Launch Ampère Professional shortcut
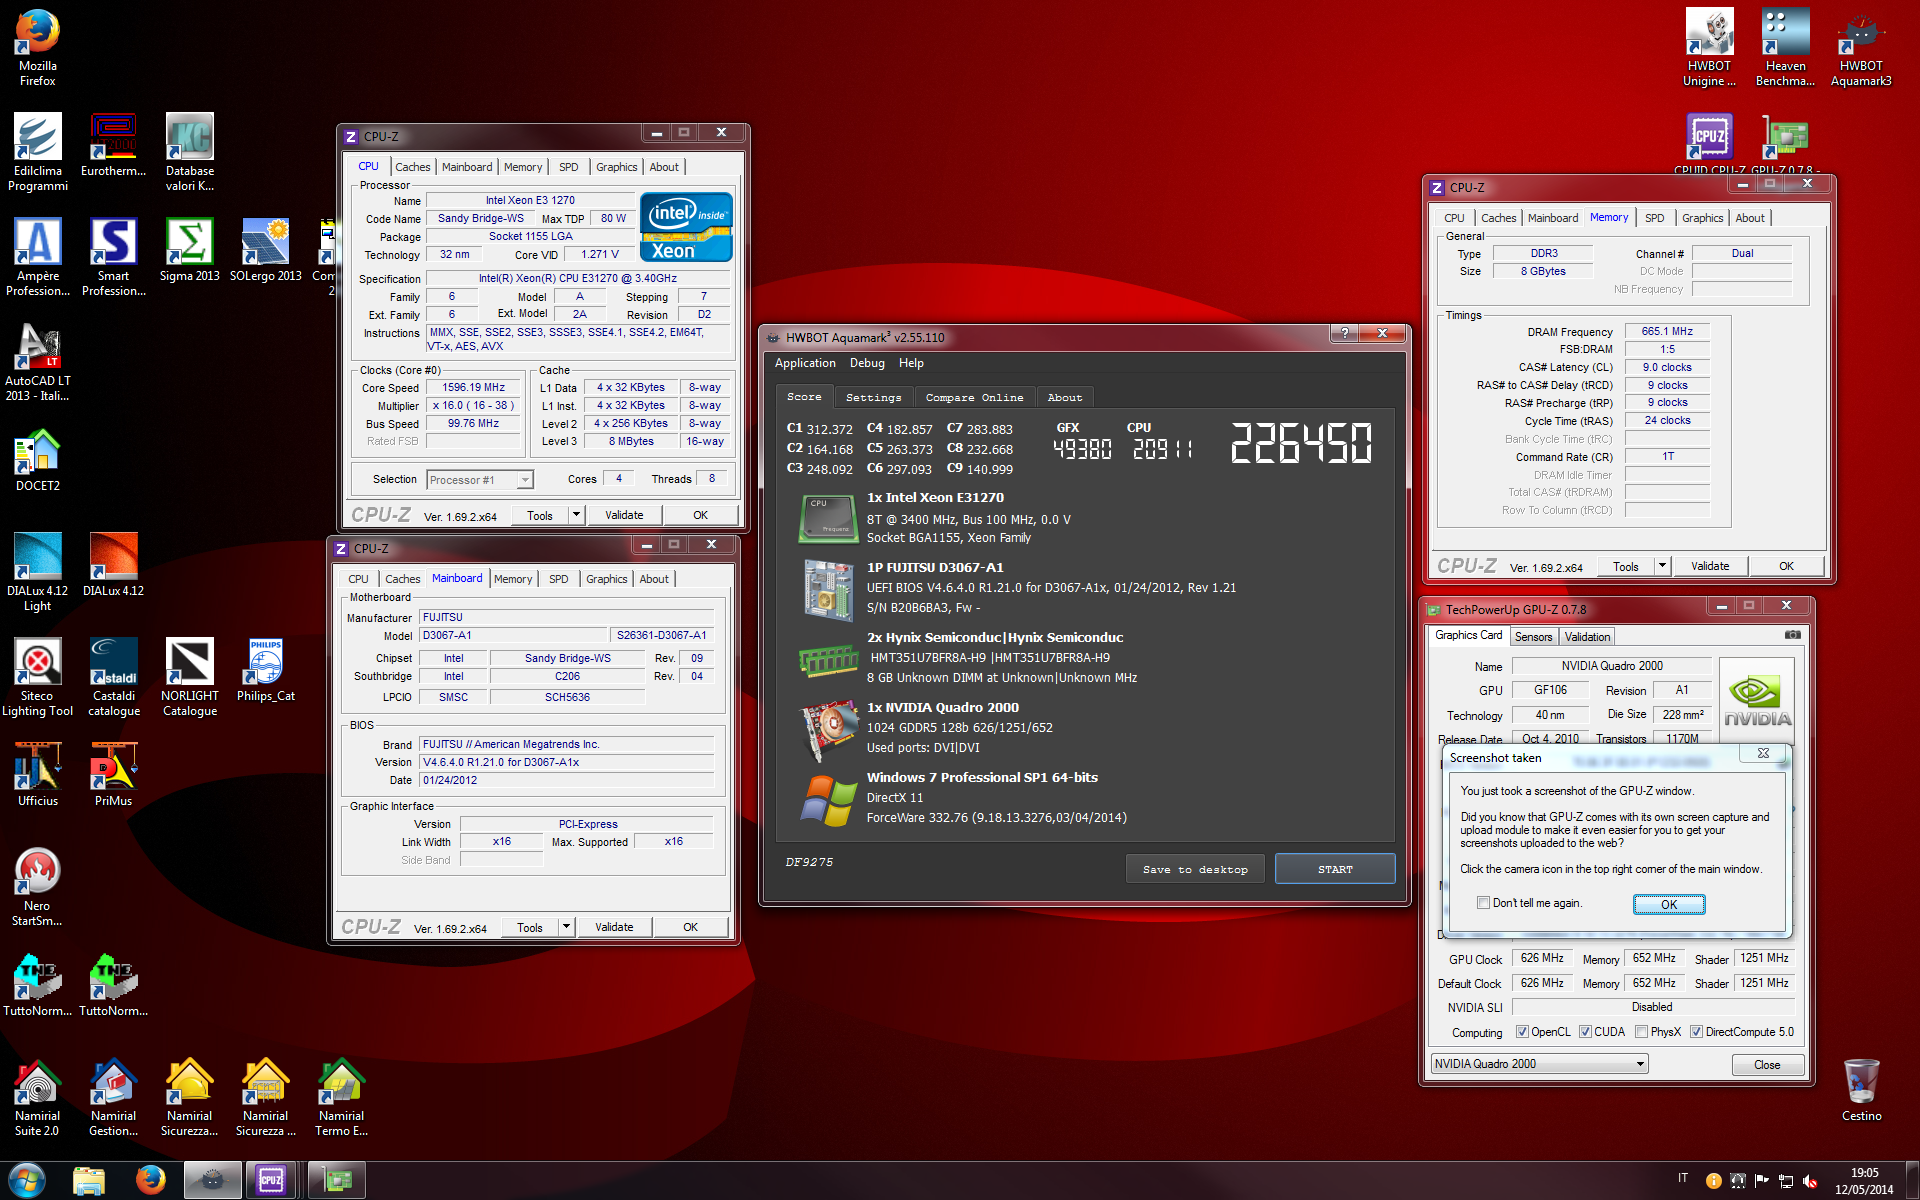Viewport: 1920px width, 1200px height. (37, 257)
